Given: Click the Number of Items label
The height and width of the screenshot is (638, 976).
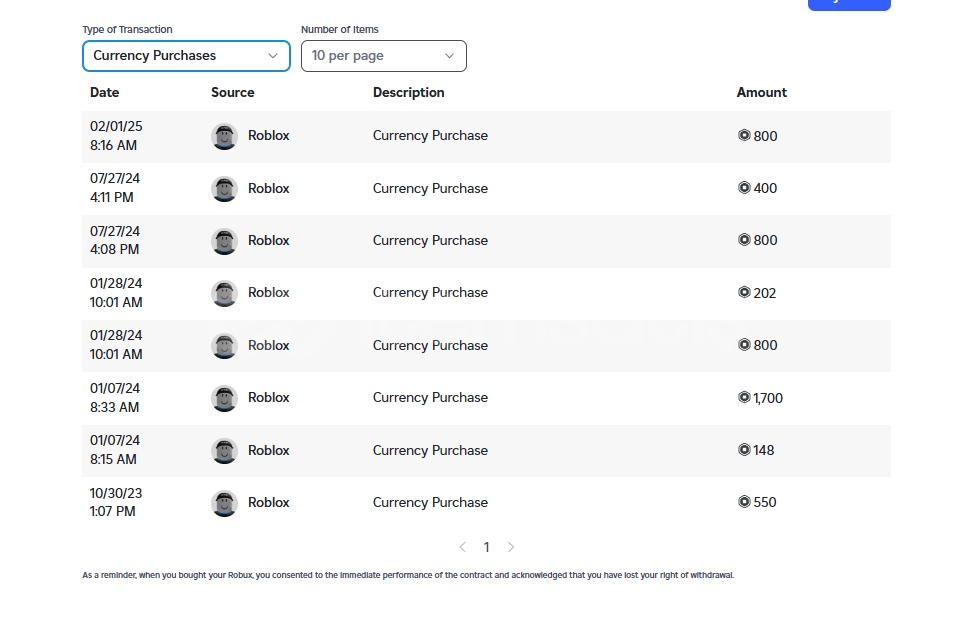Looking at the screenshot, I should tap(340, 29).
